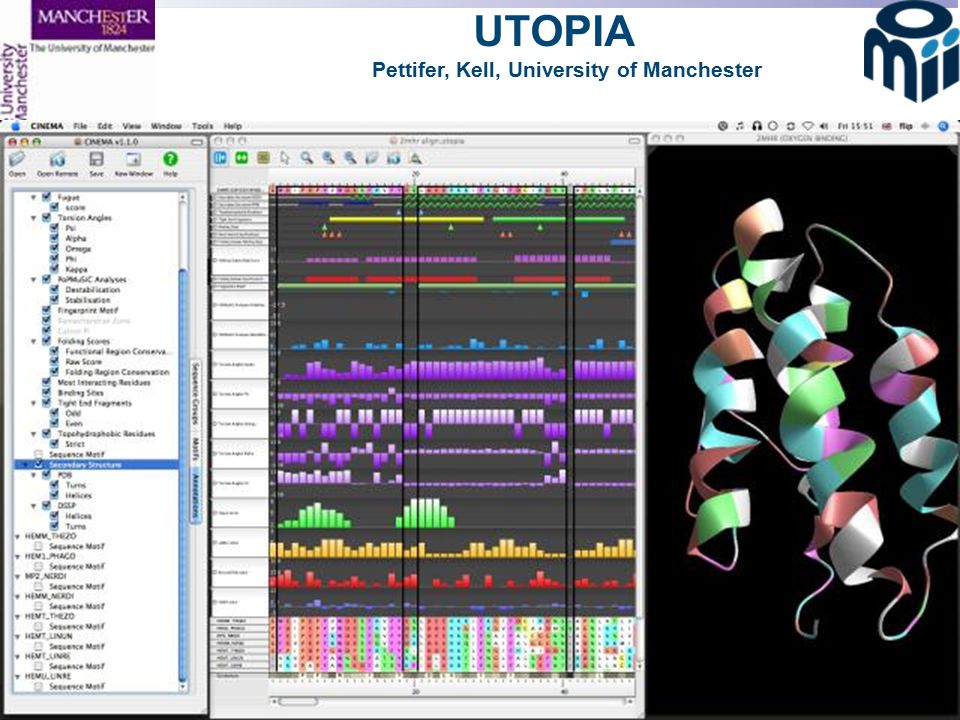Uncheck Helices under the DSSP group

tap(54, 516)
